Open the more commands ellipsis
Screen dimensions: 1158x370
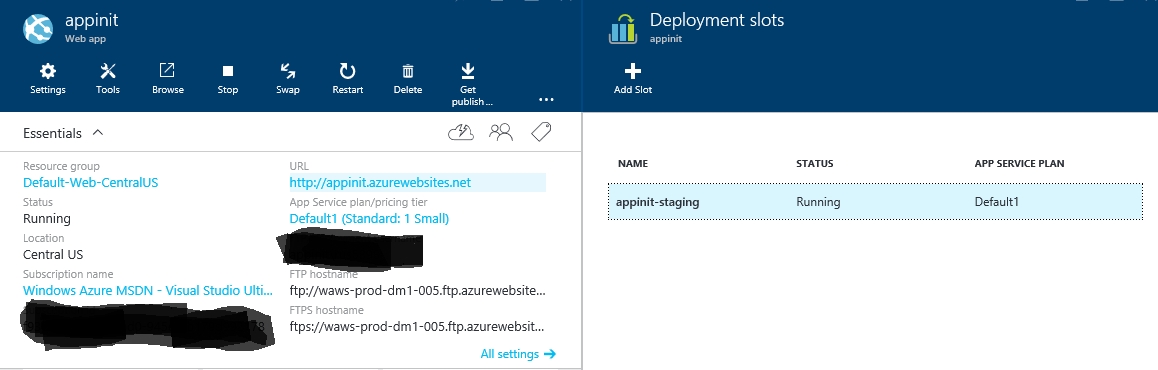pos(546,99)
